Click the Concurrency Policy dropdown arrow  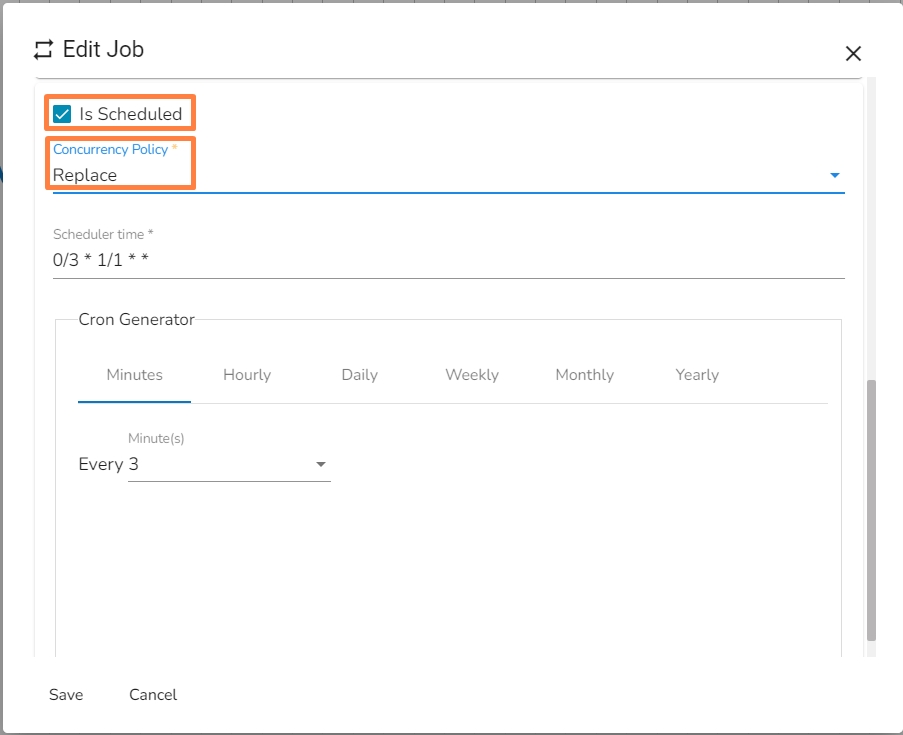click(x=834, y=176)
